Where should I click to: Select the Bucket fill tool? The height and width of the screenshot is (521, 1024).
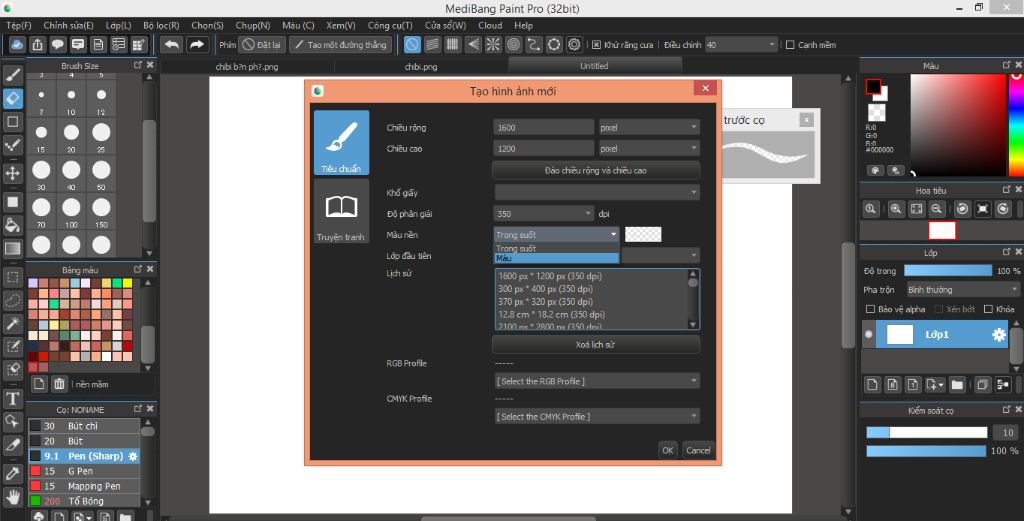(x=12, y=226)
